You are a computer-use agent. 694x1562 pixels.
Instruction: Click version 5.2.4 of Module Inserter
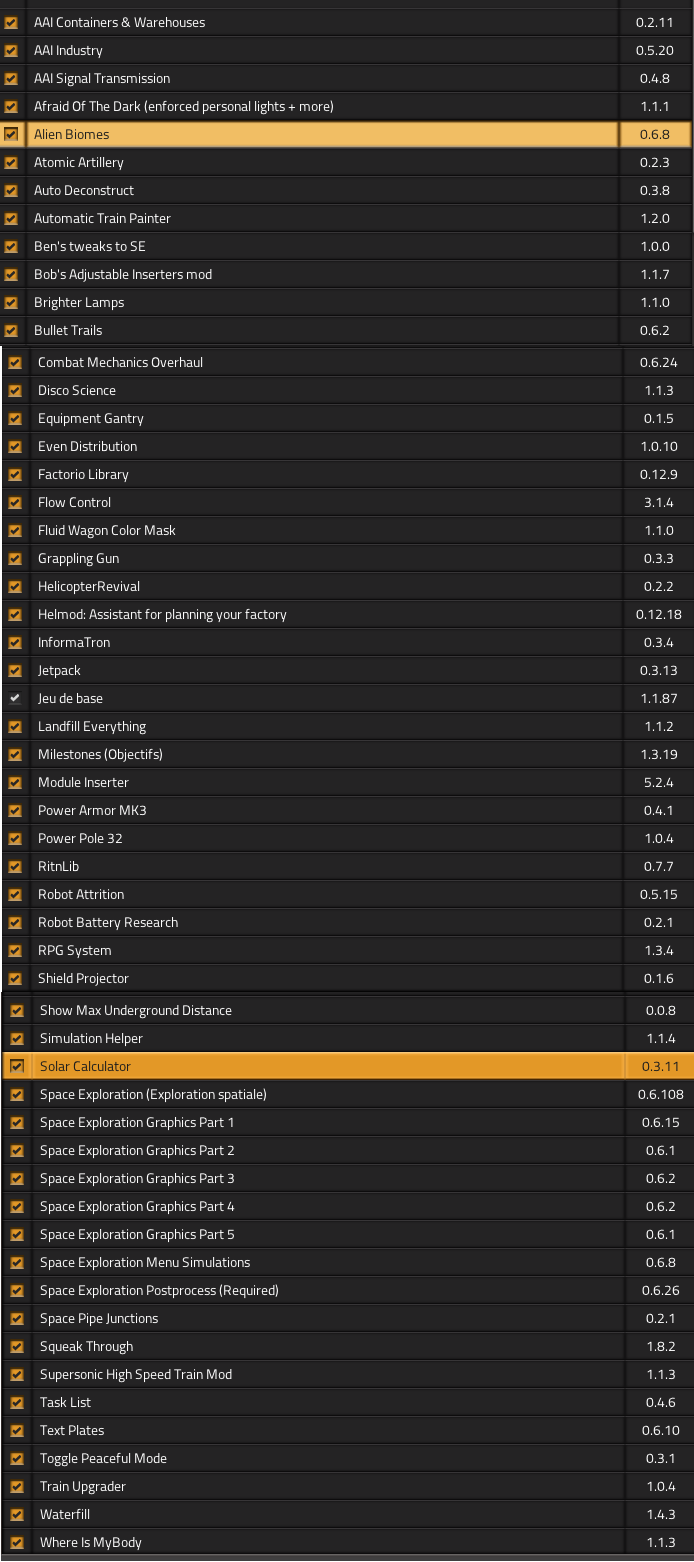(658, 782)
